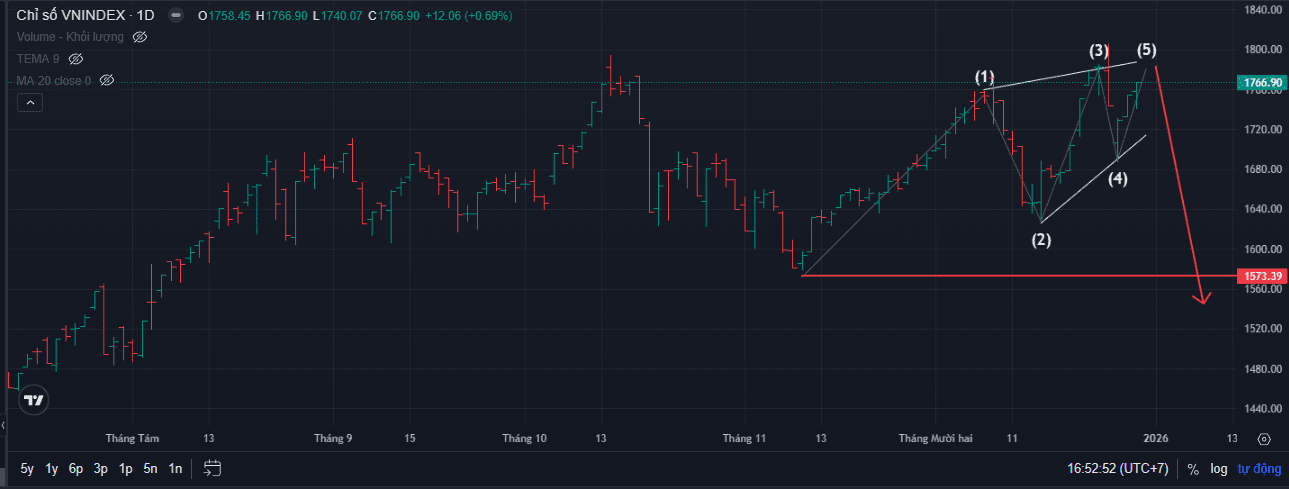Select the wave (2) label on chart

(1042, 239)
